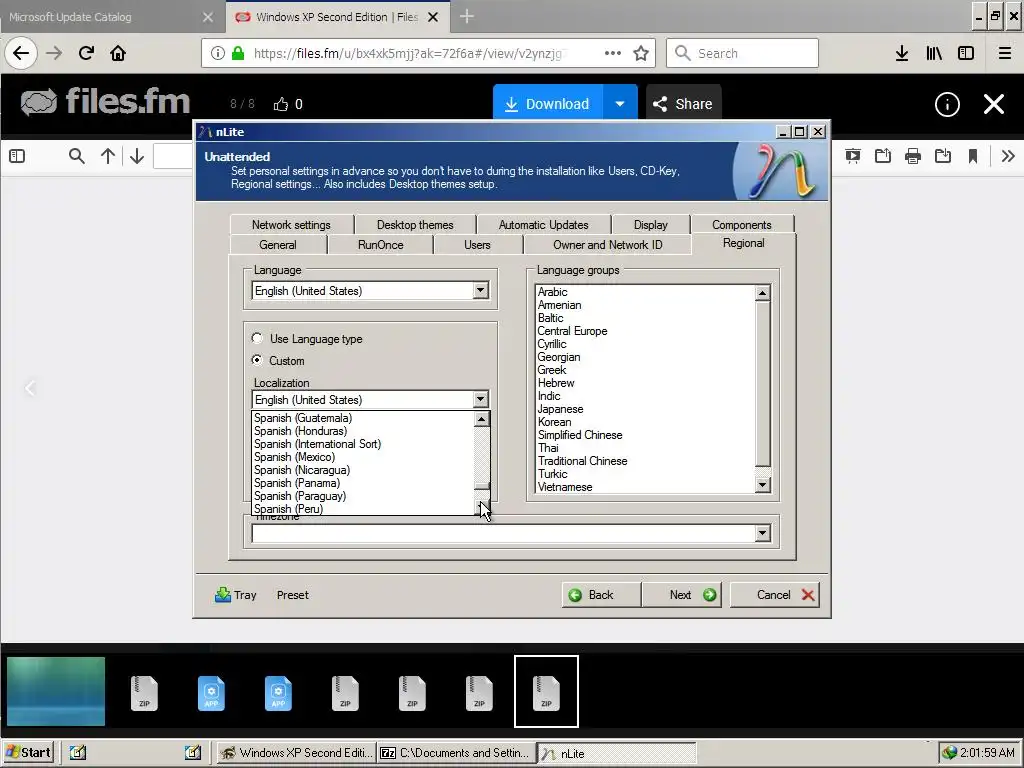Click the viewer bookmark icon

pos(973,156)
